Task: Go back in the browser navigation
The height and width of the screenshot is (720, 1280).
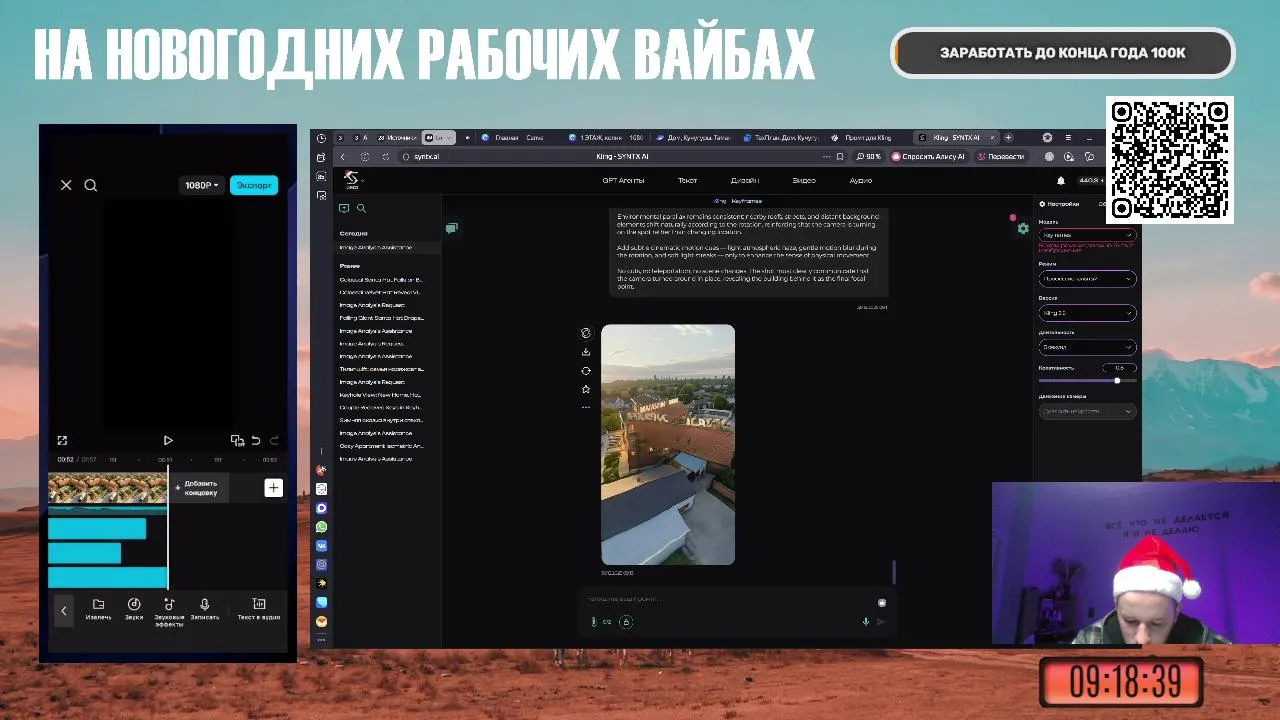Action: [x=343, y=157]
